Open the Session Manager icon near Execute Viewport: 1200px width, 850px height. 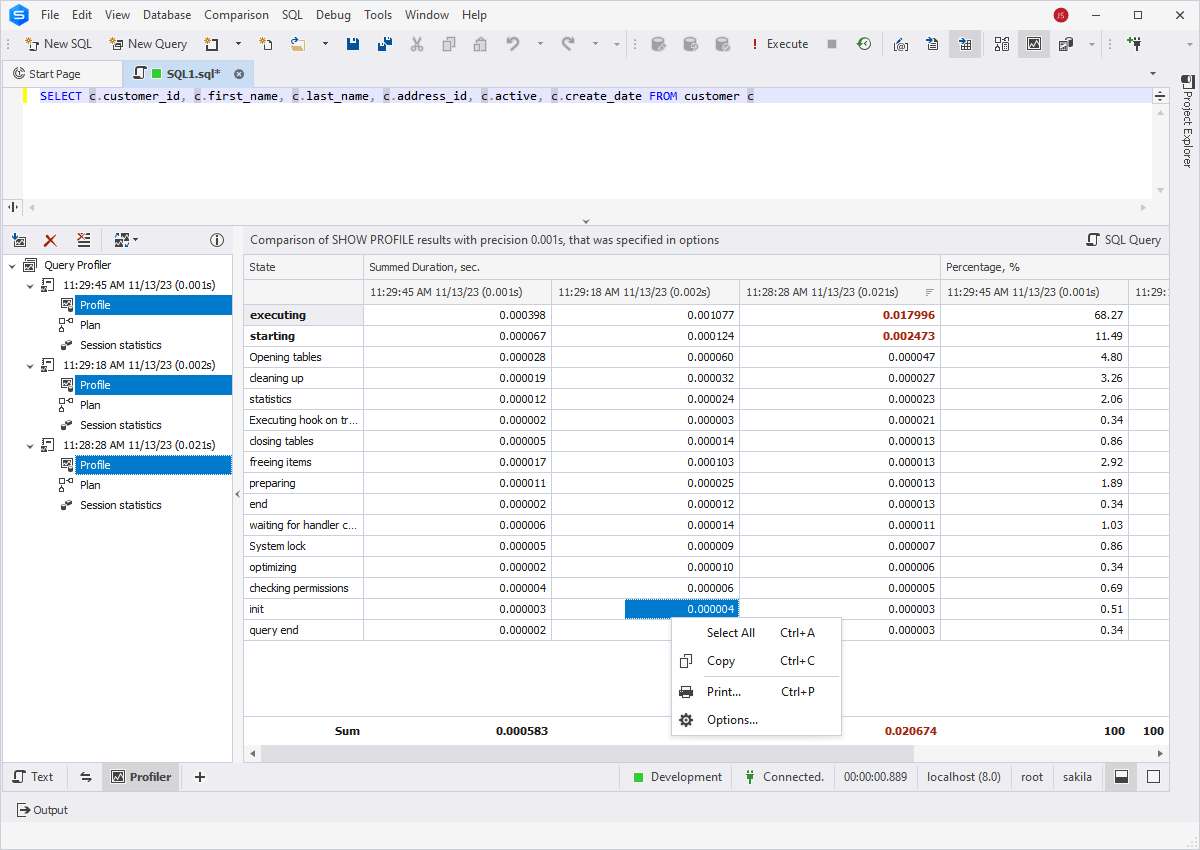point(864,44)
